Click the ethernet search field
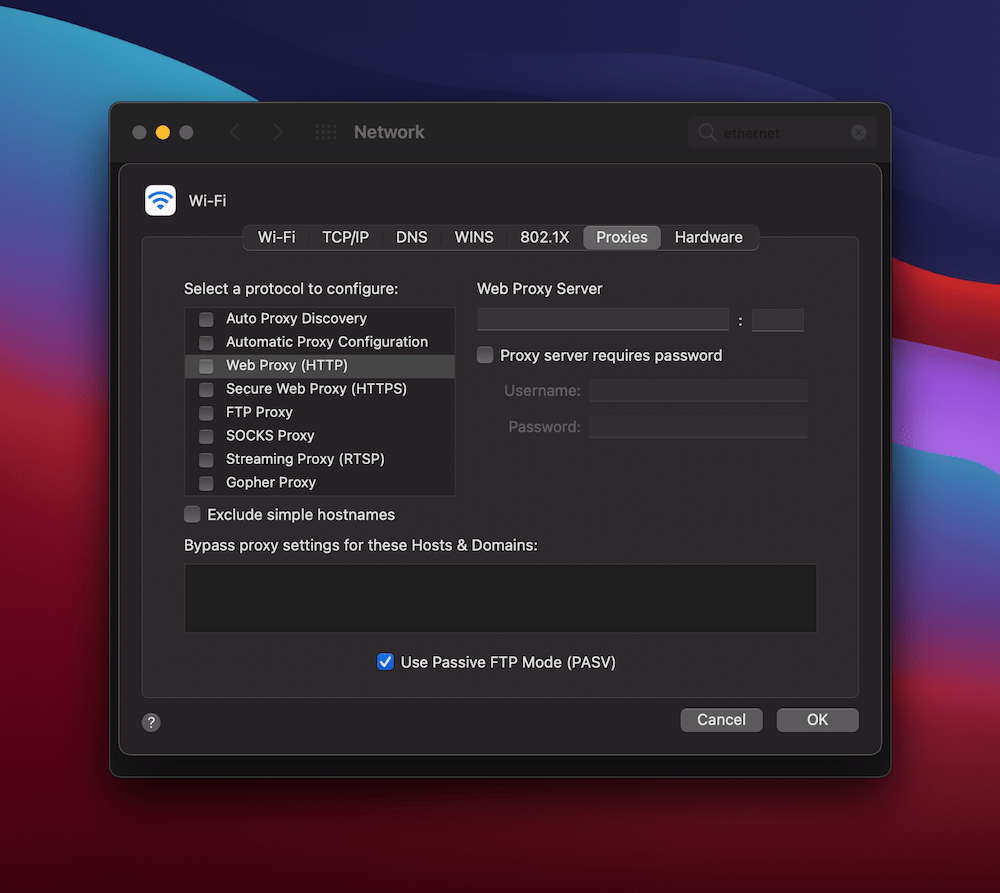Screen dimensions: 1000x893 click(x=781, y=133)
